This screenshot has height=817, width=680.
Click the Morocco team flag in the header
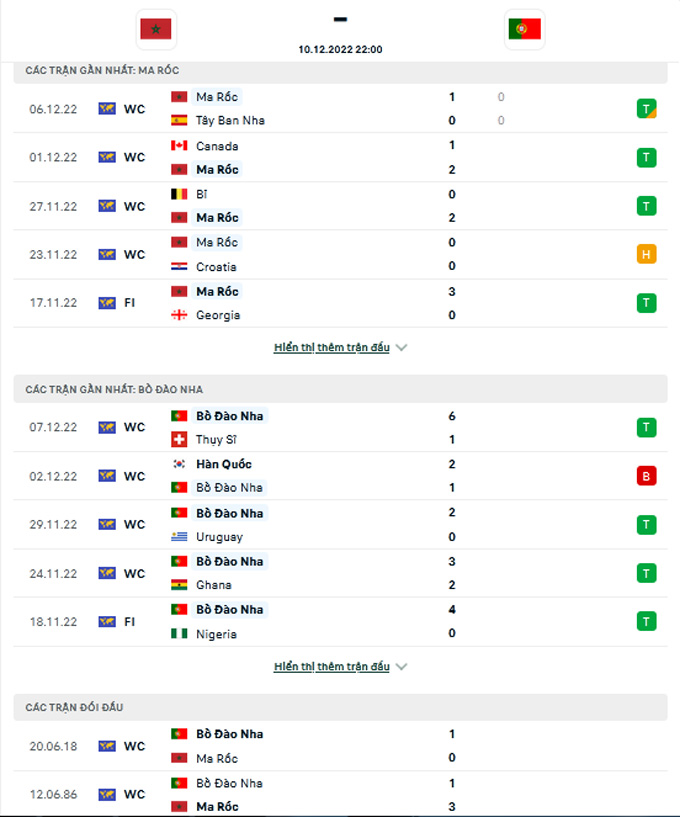[156, 29]
